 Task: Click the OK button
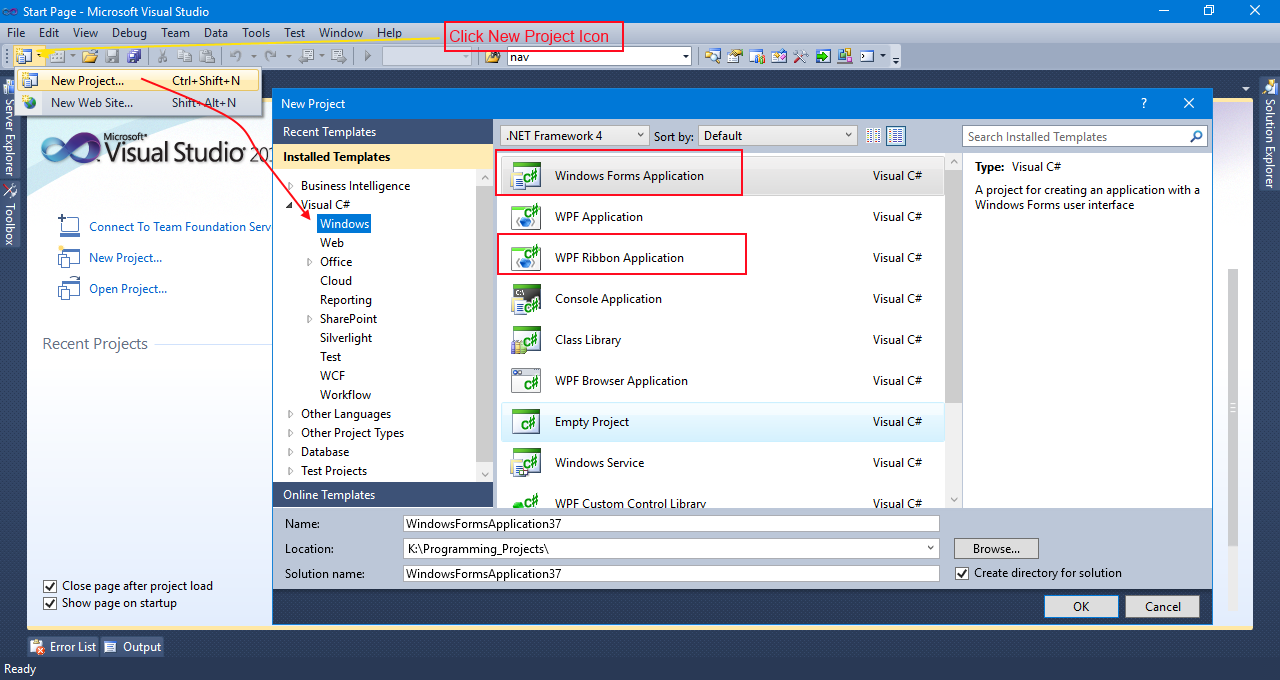point(1081,606)
